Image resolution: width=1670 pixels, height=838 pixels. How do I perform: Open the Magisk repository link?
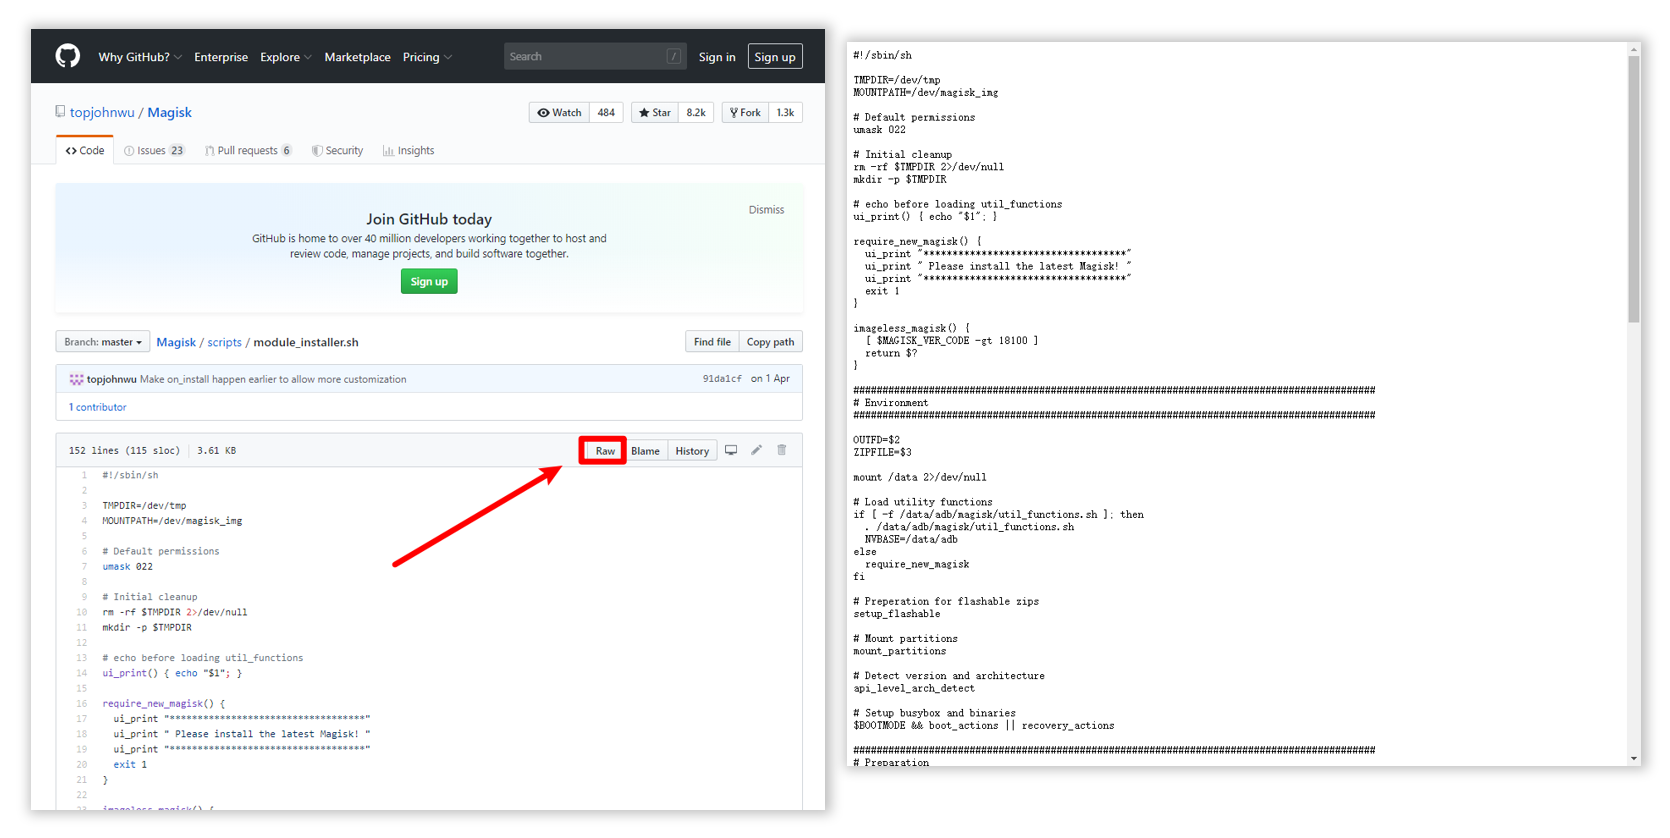click(x=169, y=112)
